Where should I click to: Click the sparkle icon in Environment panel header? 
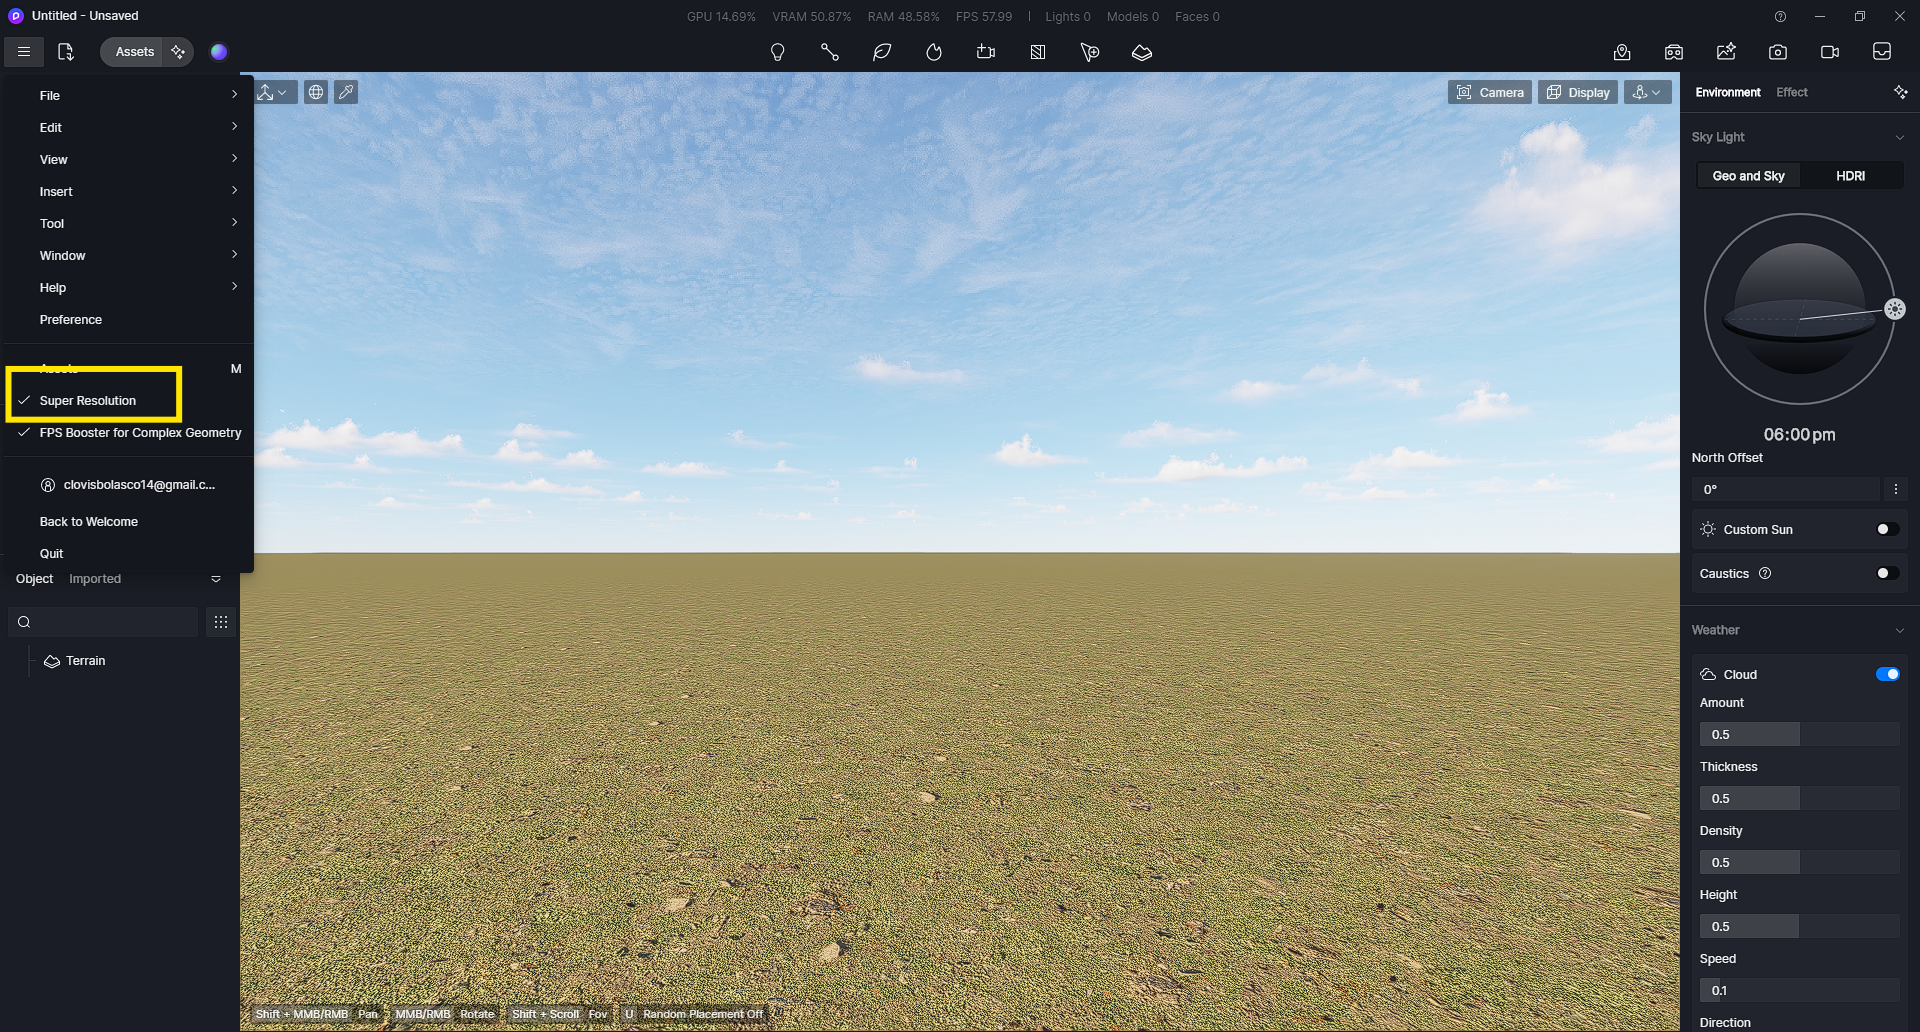[x=1900, y=92]
